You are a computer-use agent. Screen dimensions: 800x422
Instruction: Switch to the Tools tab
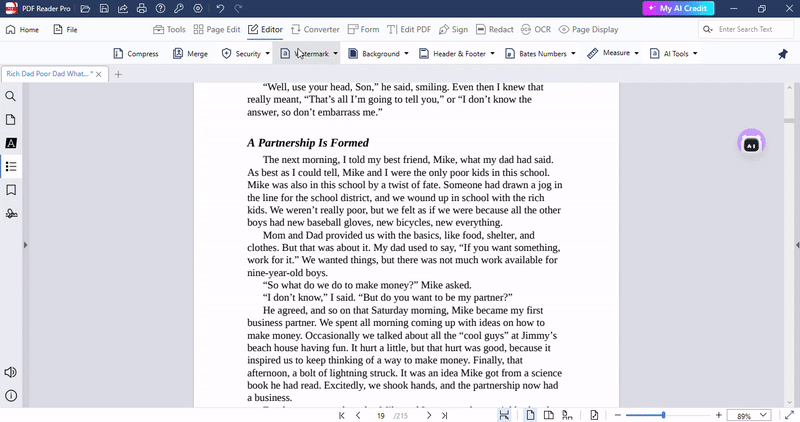pos(169,30)
